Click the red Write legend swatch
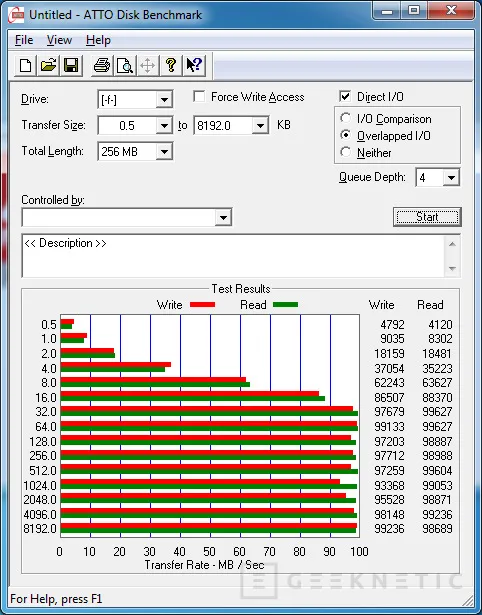 (202, 305)
